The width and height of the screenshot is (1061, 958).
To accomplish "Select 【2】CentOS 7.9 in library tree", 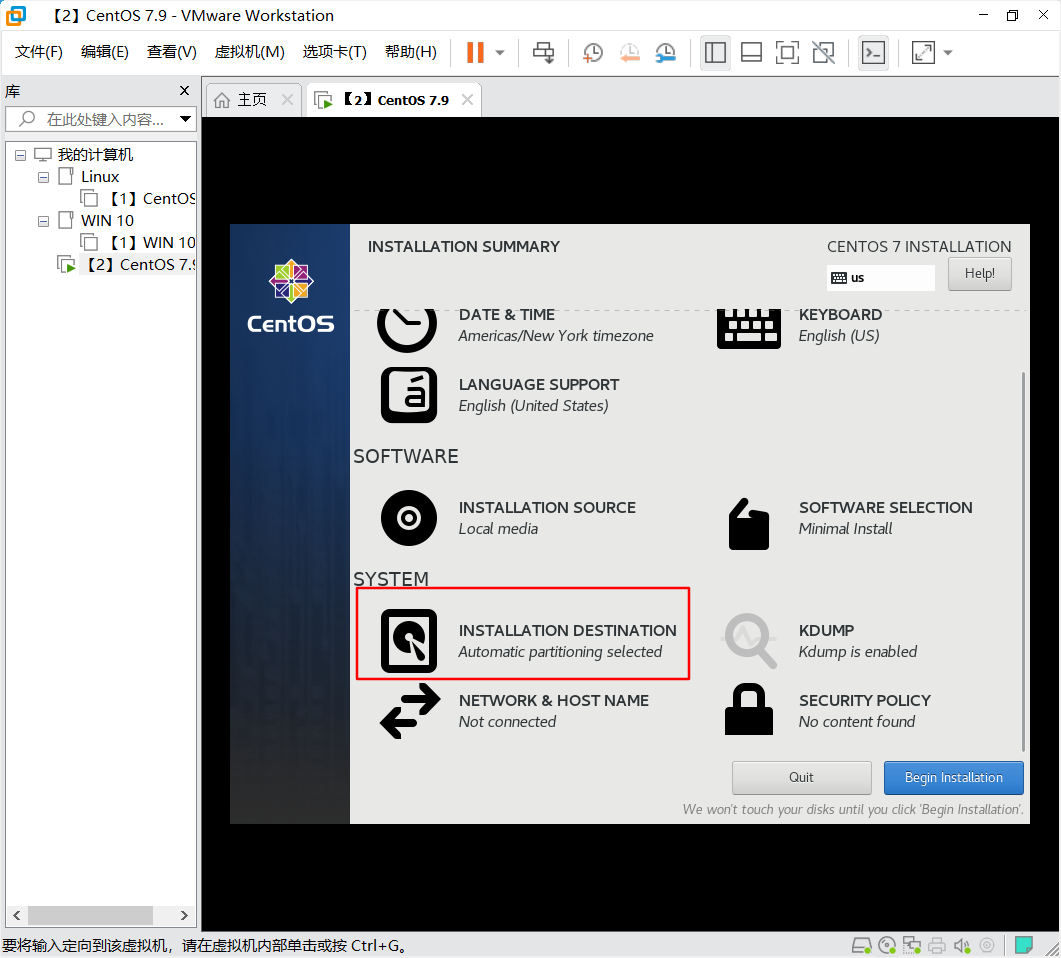I will coord(127,265).
